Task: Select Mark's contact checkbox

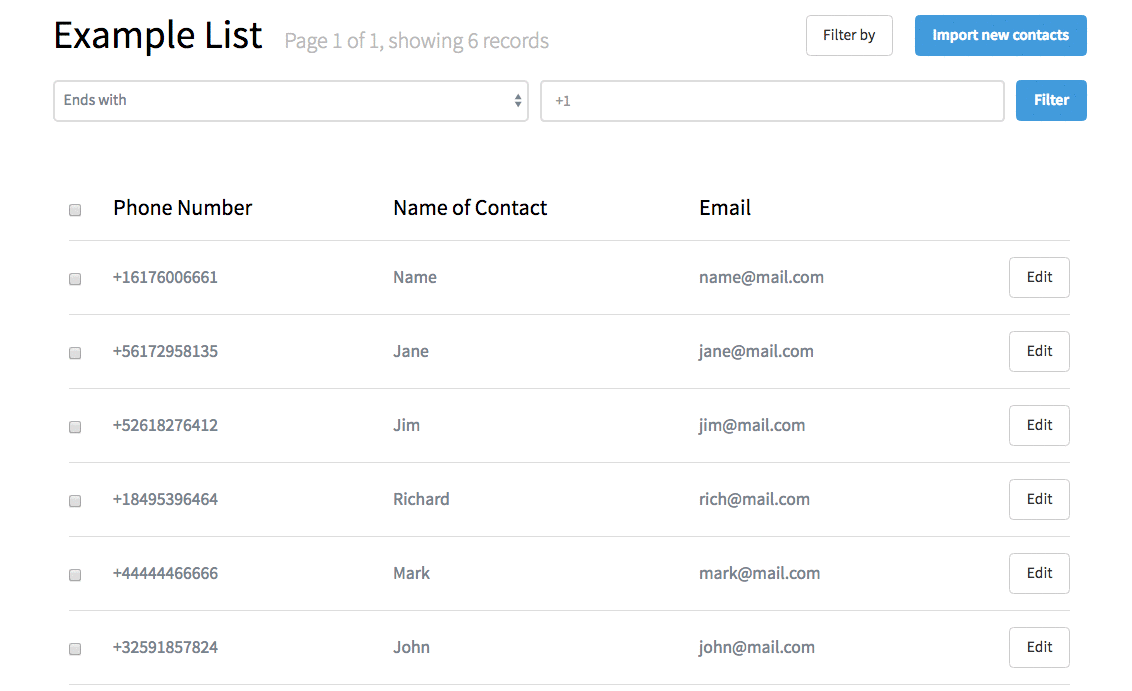Action: click(x=75, y=575)
